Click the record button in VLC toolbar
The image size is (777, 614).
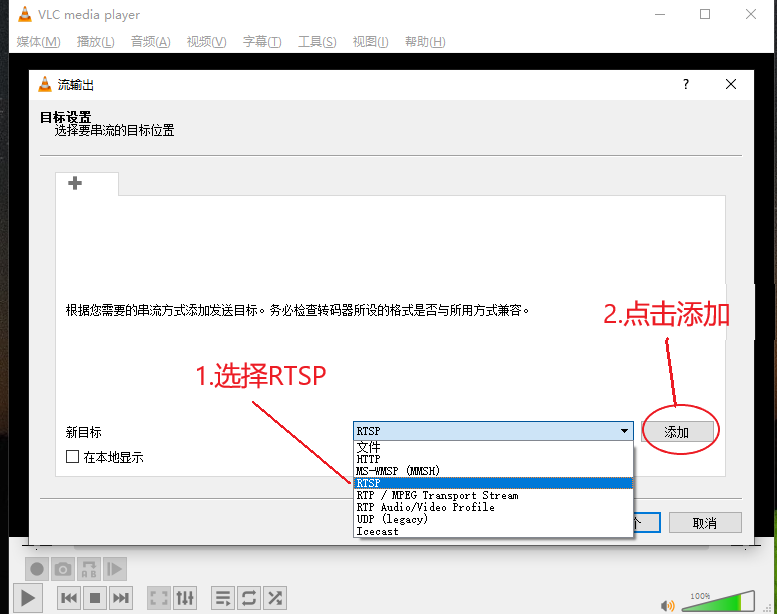click(x=37, y=569)
